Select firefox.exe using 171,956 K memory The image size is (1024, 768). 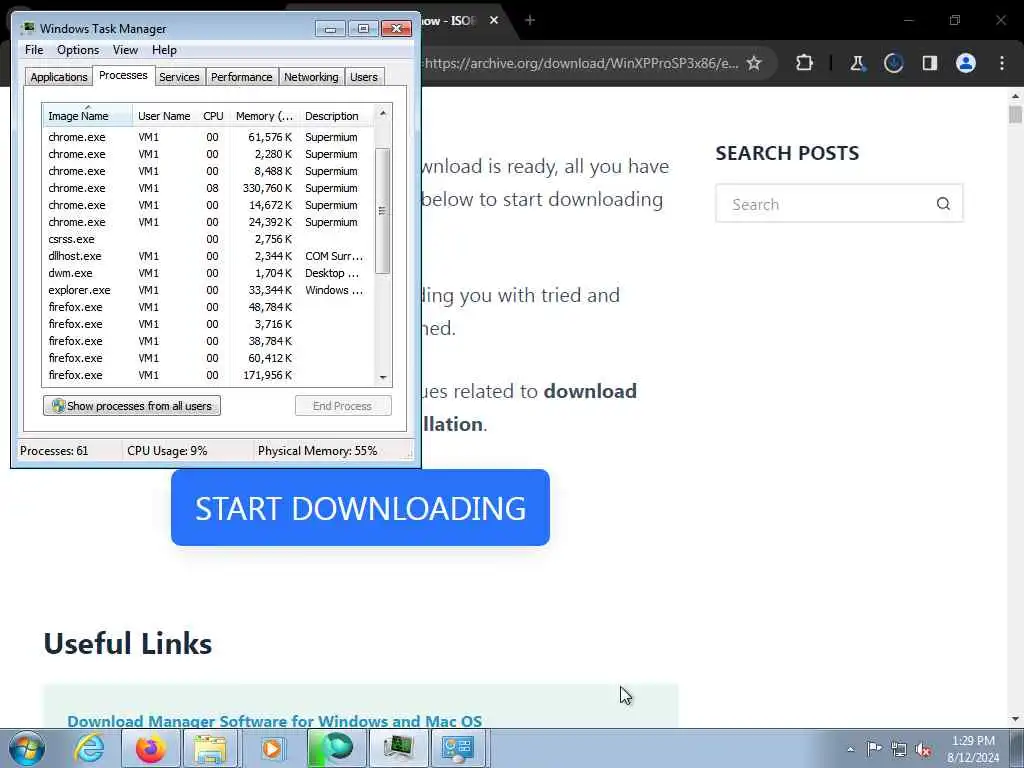[x=208, y=375]
